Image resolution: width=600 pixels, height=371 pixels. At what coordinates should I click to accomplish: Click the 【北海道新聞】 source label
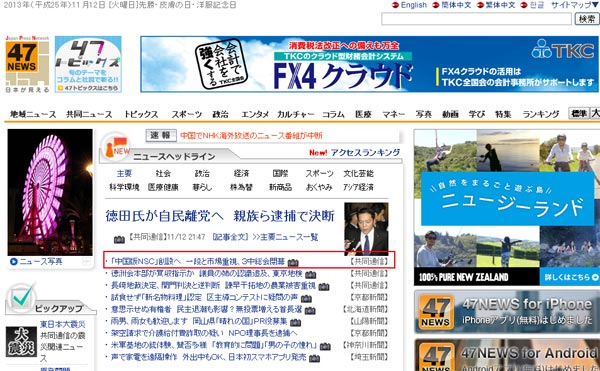[x=366, y=309]
